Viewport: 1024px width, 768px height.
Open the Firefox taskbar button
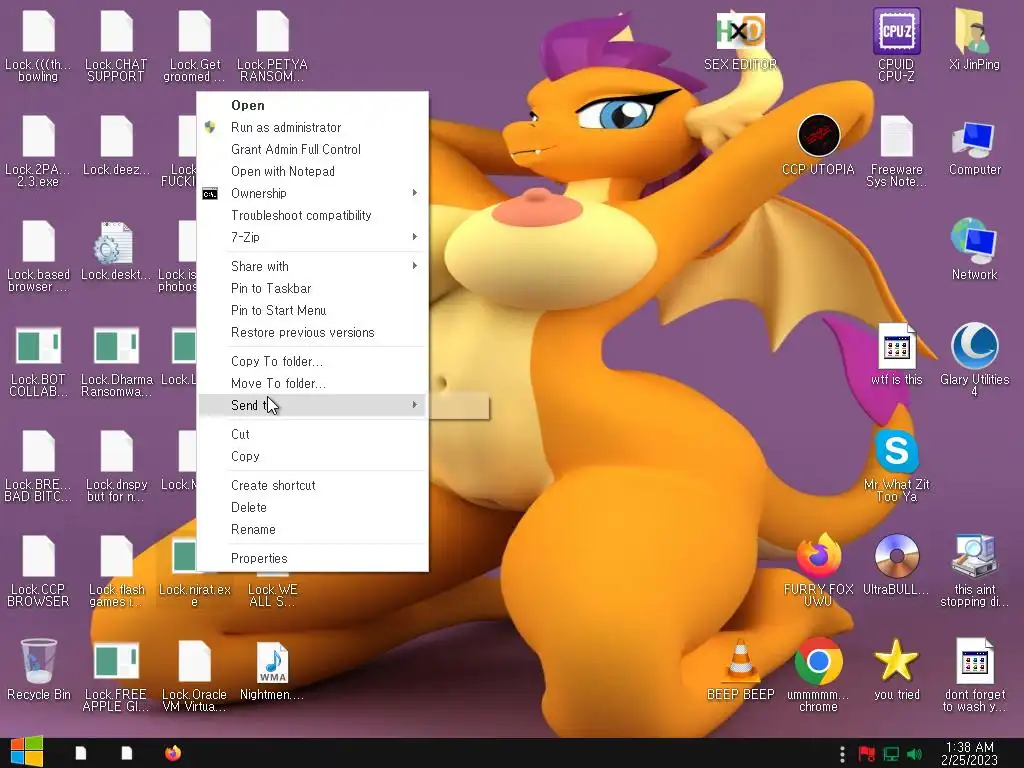coord(172,753)
